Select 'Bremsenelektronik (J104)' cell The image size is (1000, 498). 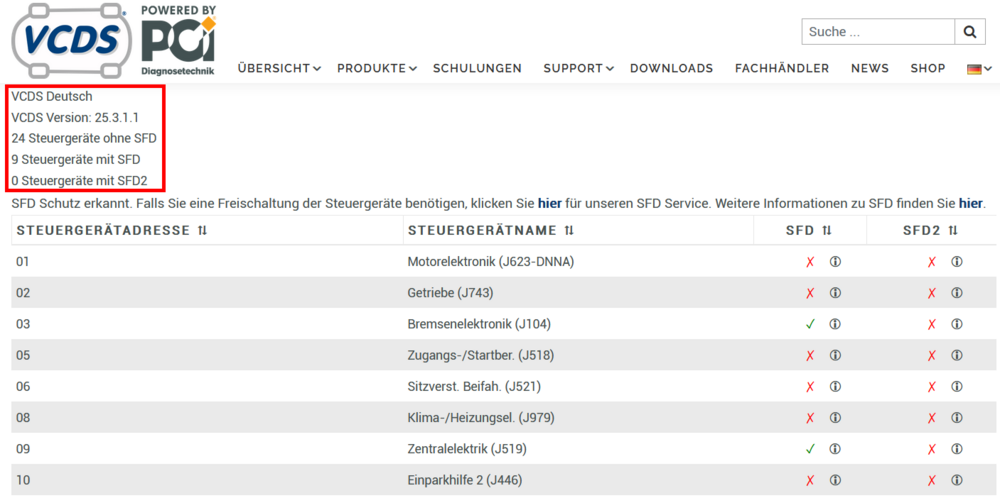point(478,324)
